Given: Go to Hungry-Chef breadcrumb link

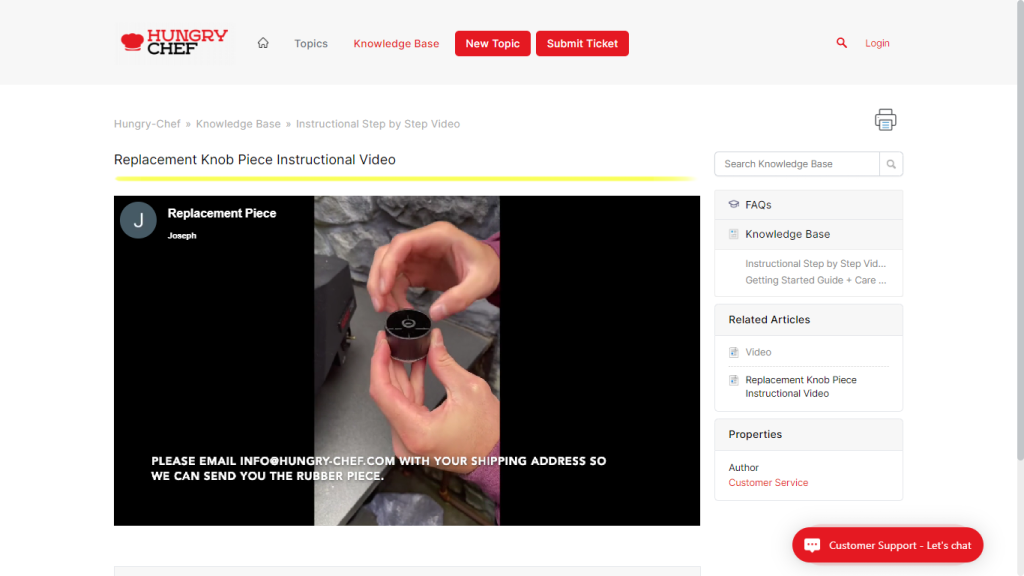Looking at the screenshot, I should coord(147,124).
